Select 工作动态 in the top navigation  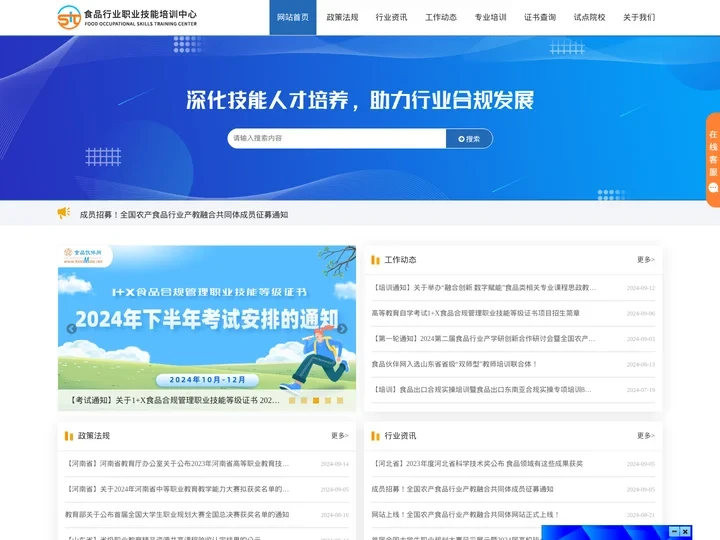tap(441, 17)
